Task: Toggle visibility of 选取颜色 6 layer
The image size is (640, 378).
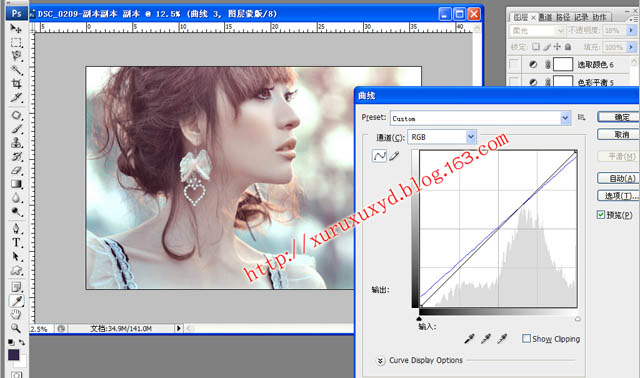Action: tap(514, 64)
